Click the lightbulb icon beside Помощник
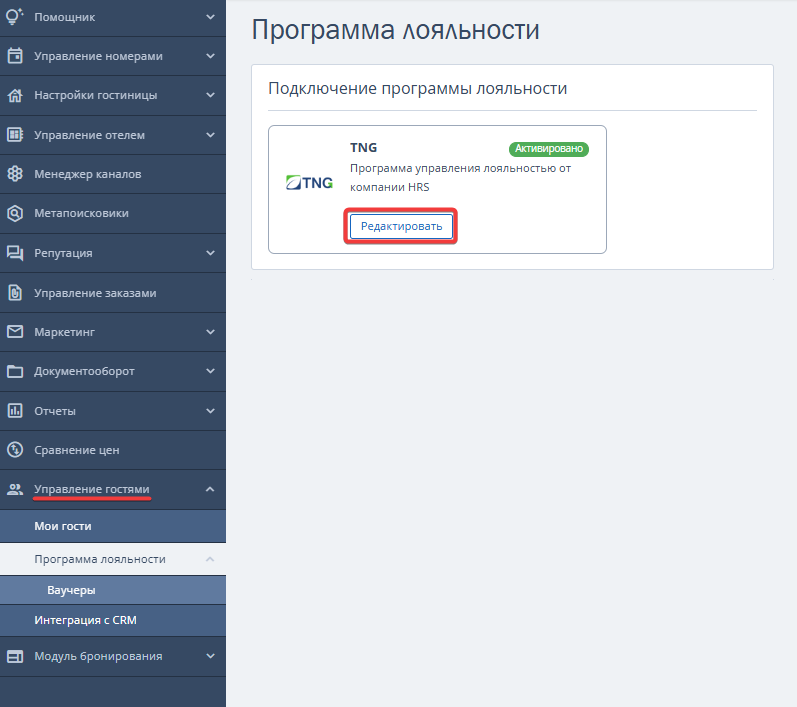The width and height of the screenshot is (797, 707). (15, 16)
